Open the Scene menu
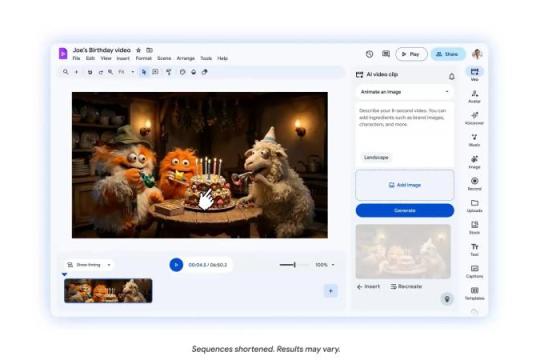 pos(164,58)
